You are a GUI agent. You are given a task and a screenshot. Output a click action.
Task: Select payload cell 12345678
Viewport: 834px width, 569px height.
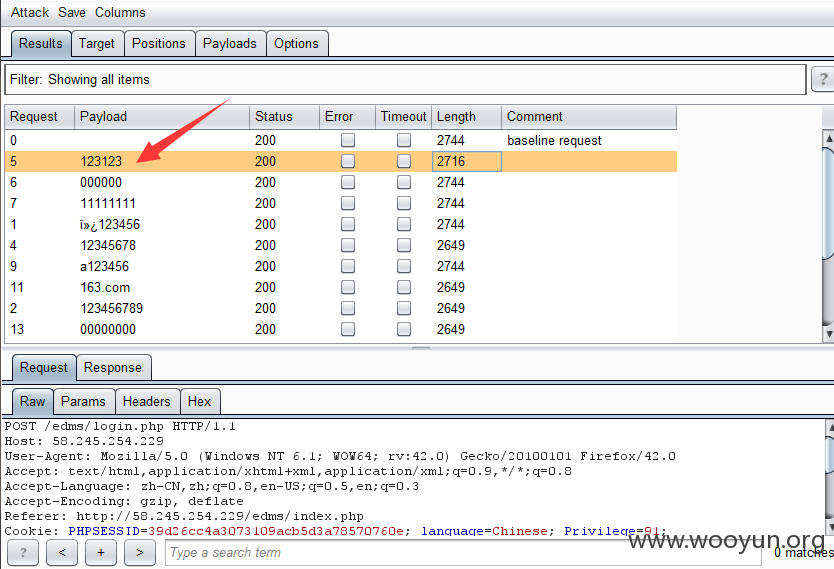click(x=162, y=245)
